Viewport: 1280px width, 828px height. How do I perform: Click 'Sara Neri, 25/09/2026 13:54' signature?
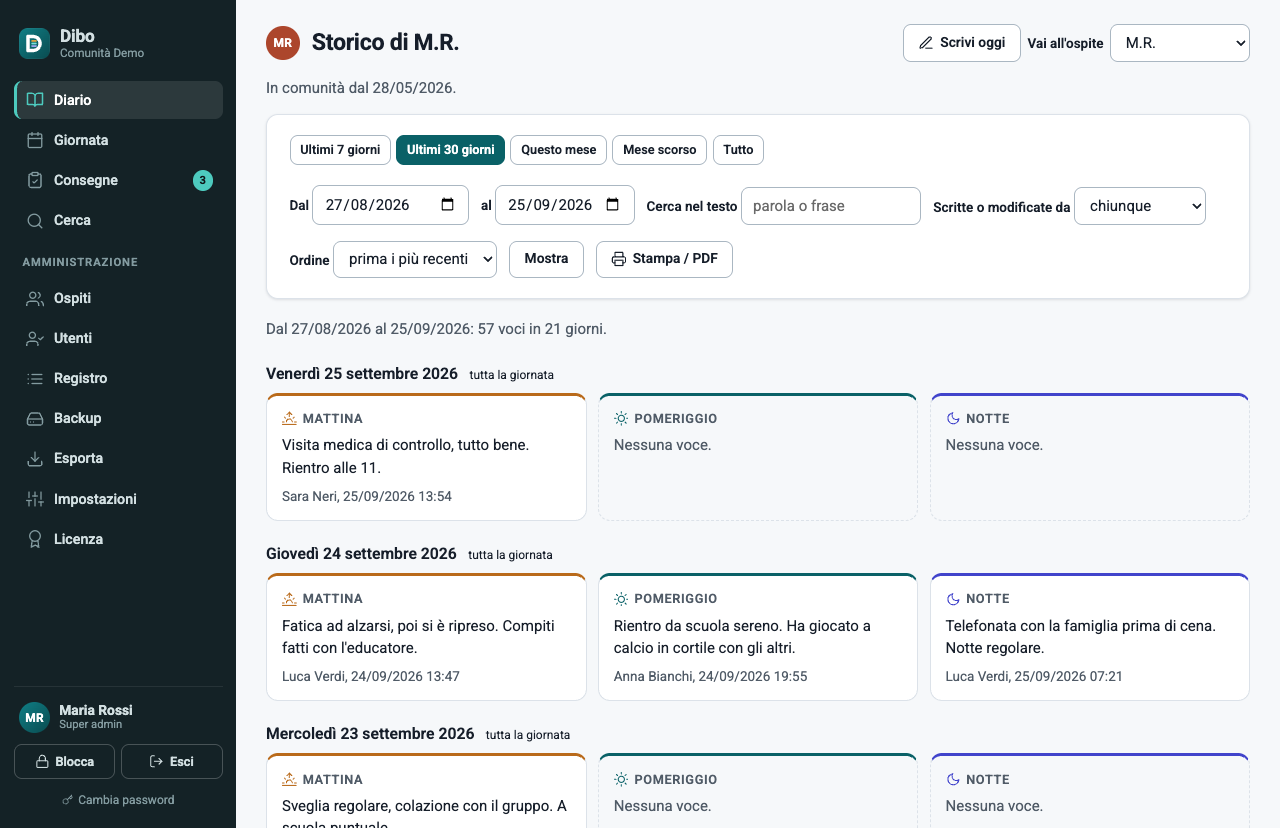367,497
